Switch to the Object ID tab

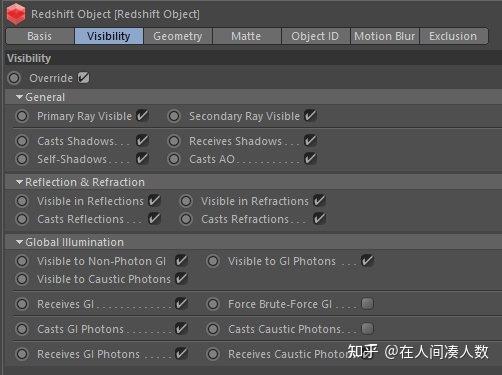(x=315, y=36)
